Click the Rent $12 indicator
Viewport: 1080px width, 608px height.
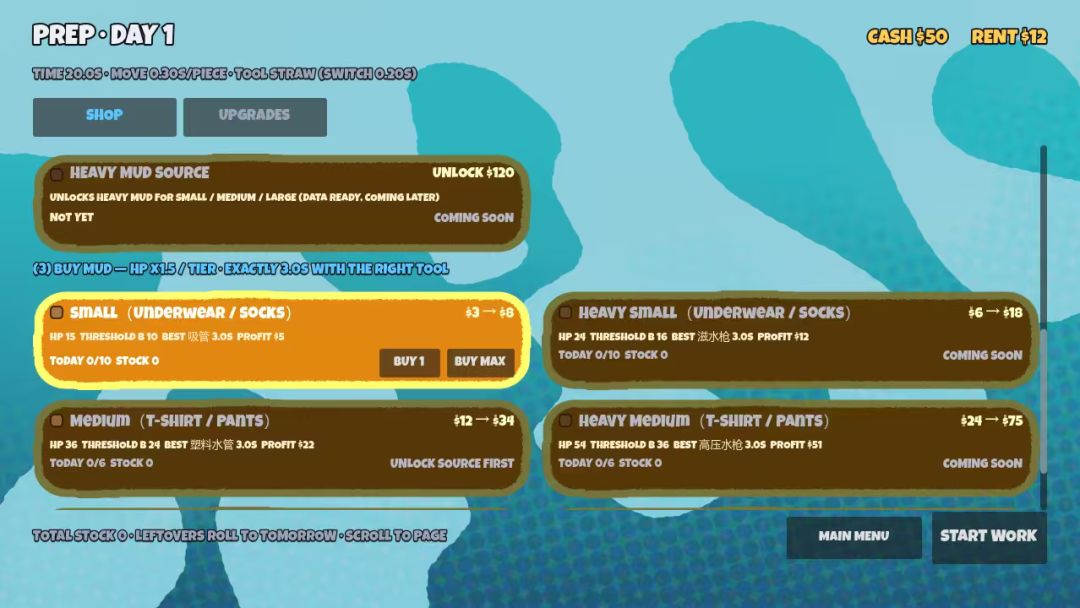coord(1009,36)
